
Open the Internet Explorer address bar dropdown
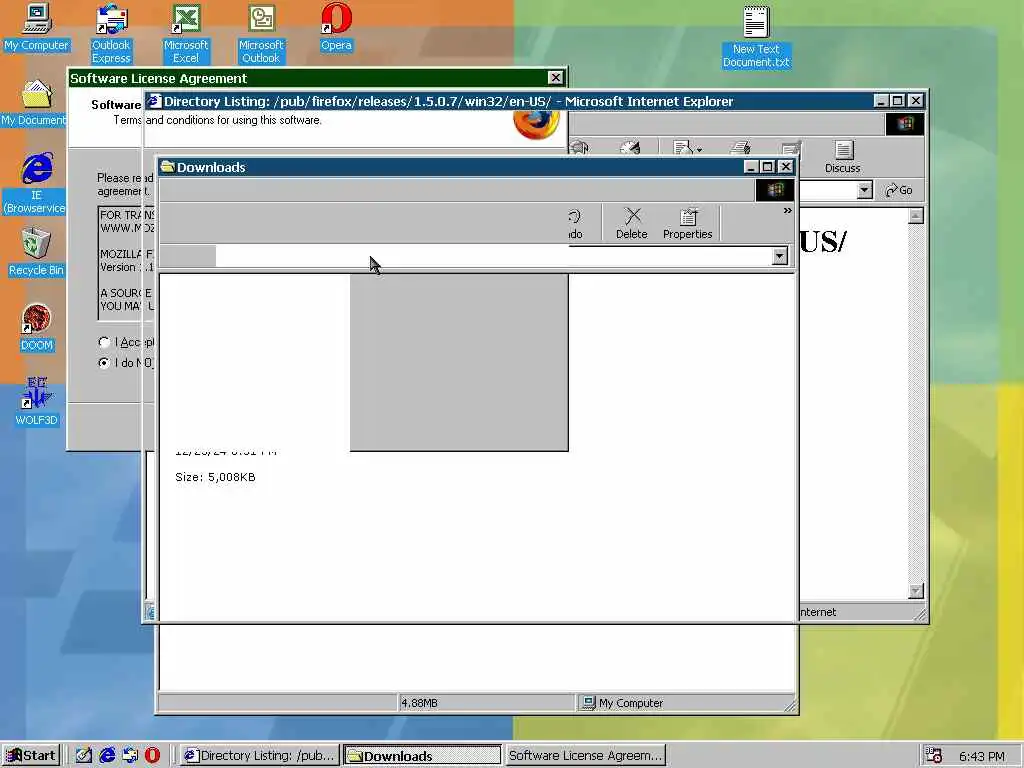pyautogui.click(x=864, y=190)
